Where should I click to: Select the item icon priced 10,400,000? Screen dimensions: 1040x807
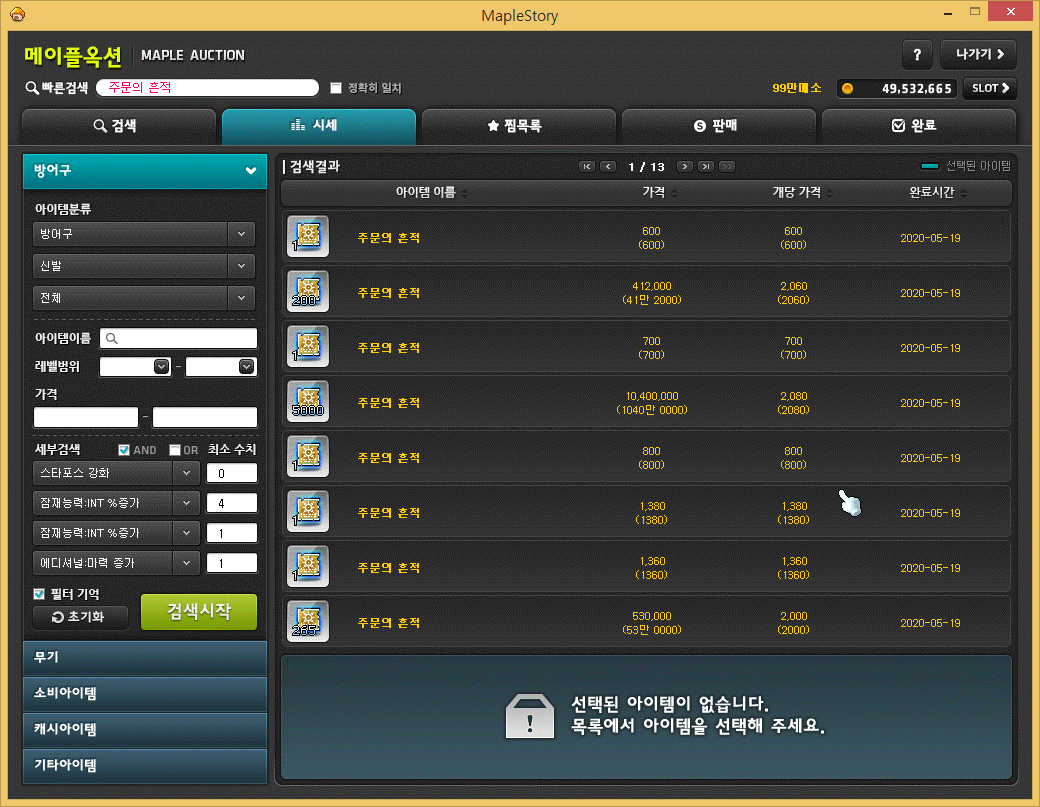[308, 402]
